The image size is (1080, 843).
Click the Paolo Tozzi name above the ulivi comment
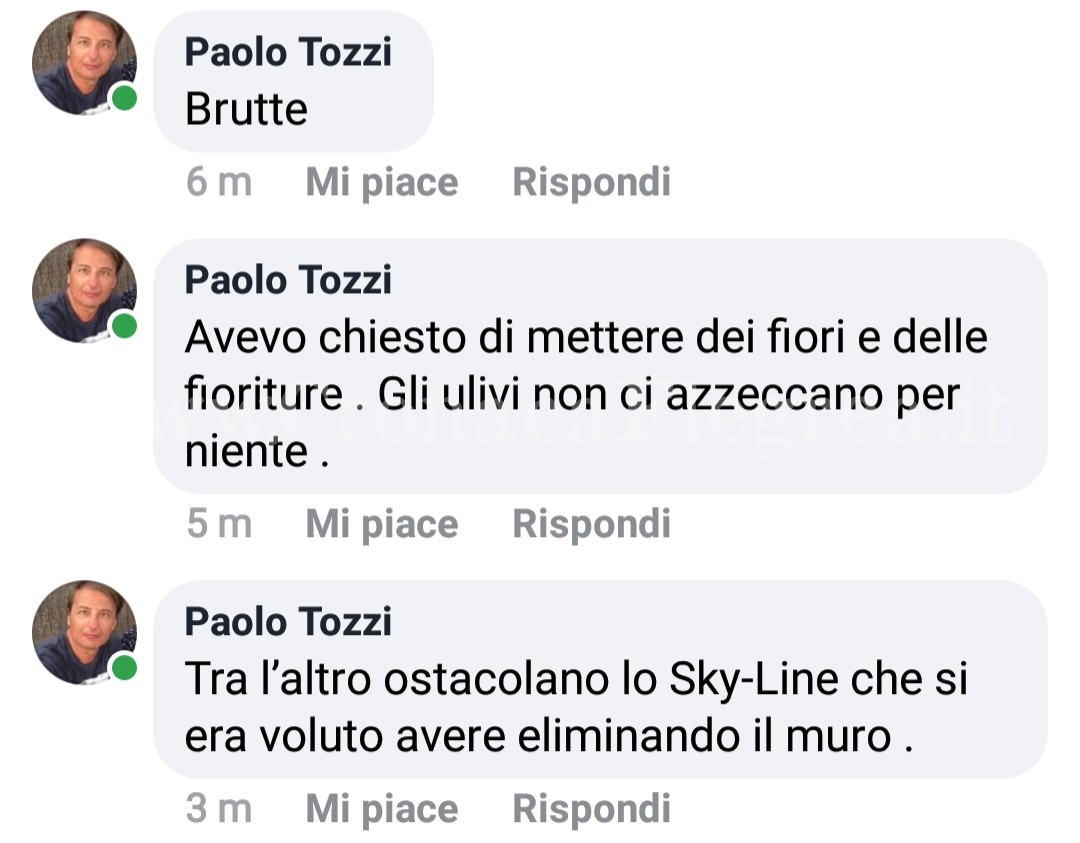pyautogui.click(x=288, y=280)
